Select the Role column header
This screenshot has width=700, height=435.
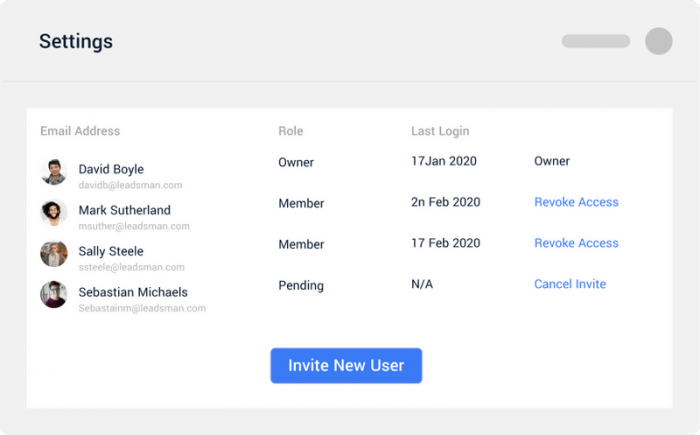[x=291, y=131]
